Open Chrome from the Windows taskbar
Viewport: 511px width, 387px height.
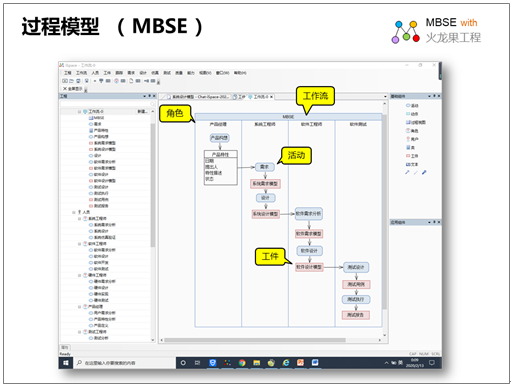[242, 363]
